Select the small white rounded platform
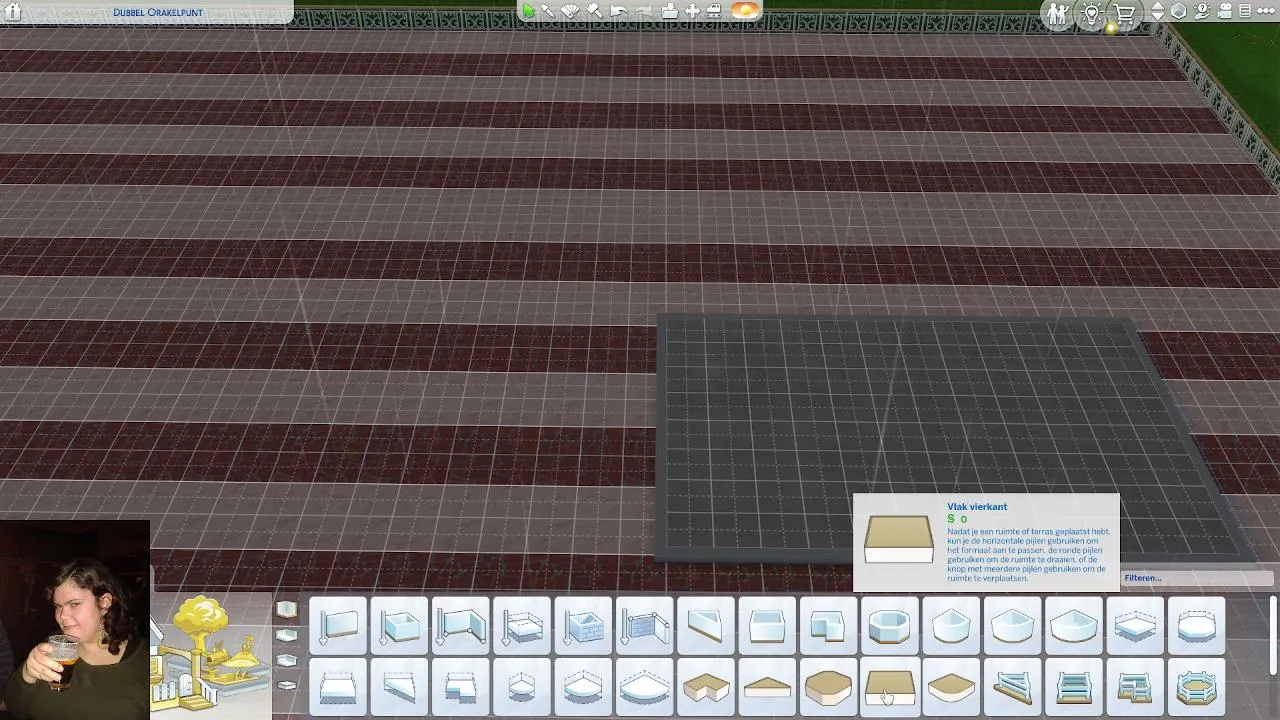The image size is (1280, 720). (522, 688)
